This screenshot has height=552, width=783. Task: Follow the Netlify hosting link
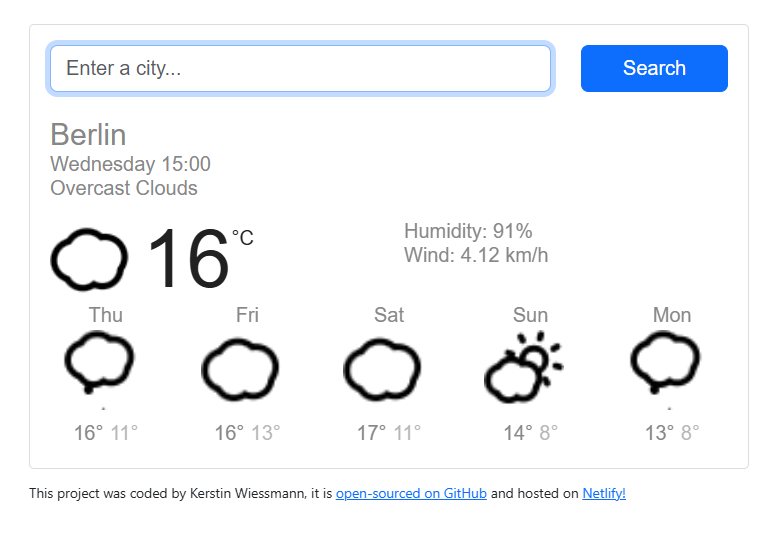604,493
